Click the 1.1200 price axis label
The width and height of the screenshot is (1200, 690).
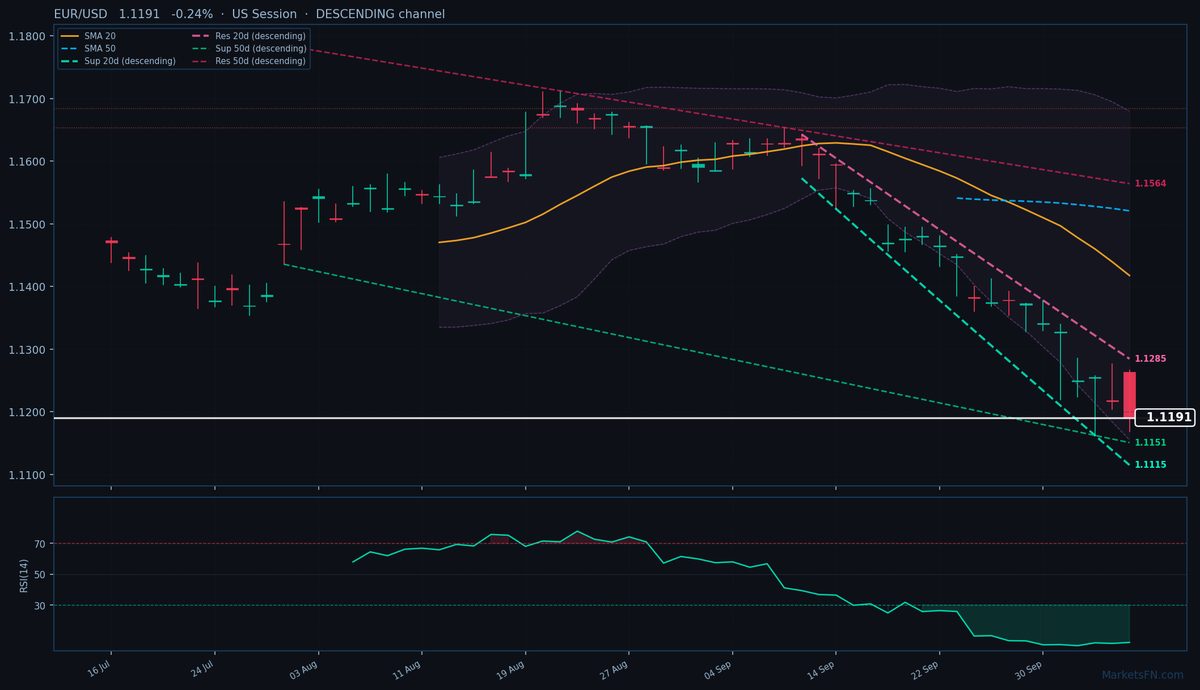(x=26, y=412)
